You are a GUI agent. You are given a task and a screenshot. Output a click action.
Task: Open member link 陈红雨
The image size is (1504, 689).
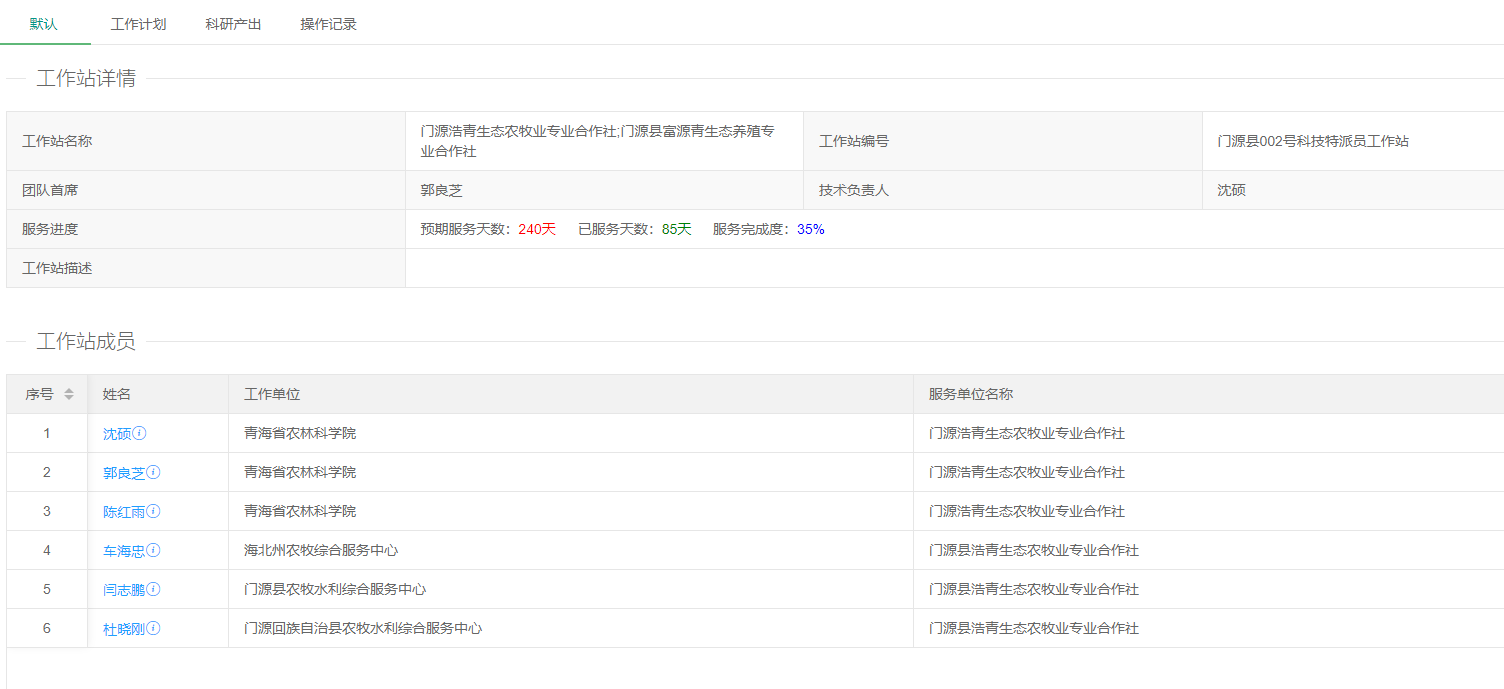coord(124,512)
